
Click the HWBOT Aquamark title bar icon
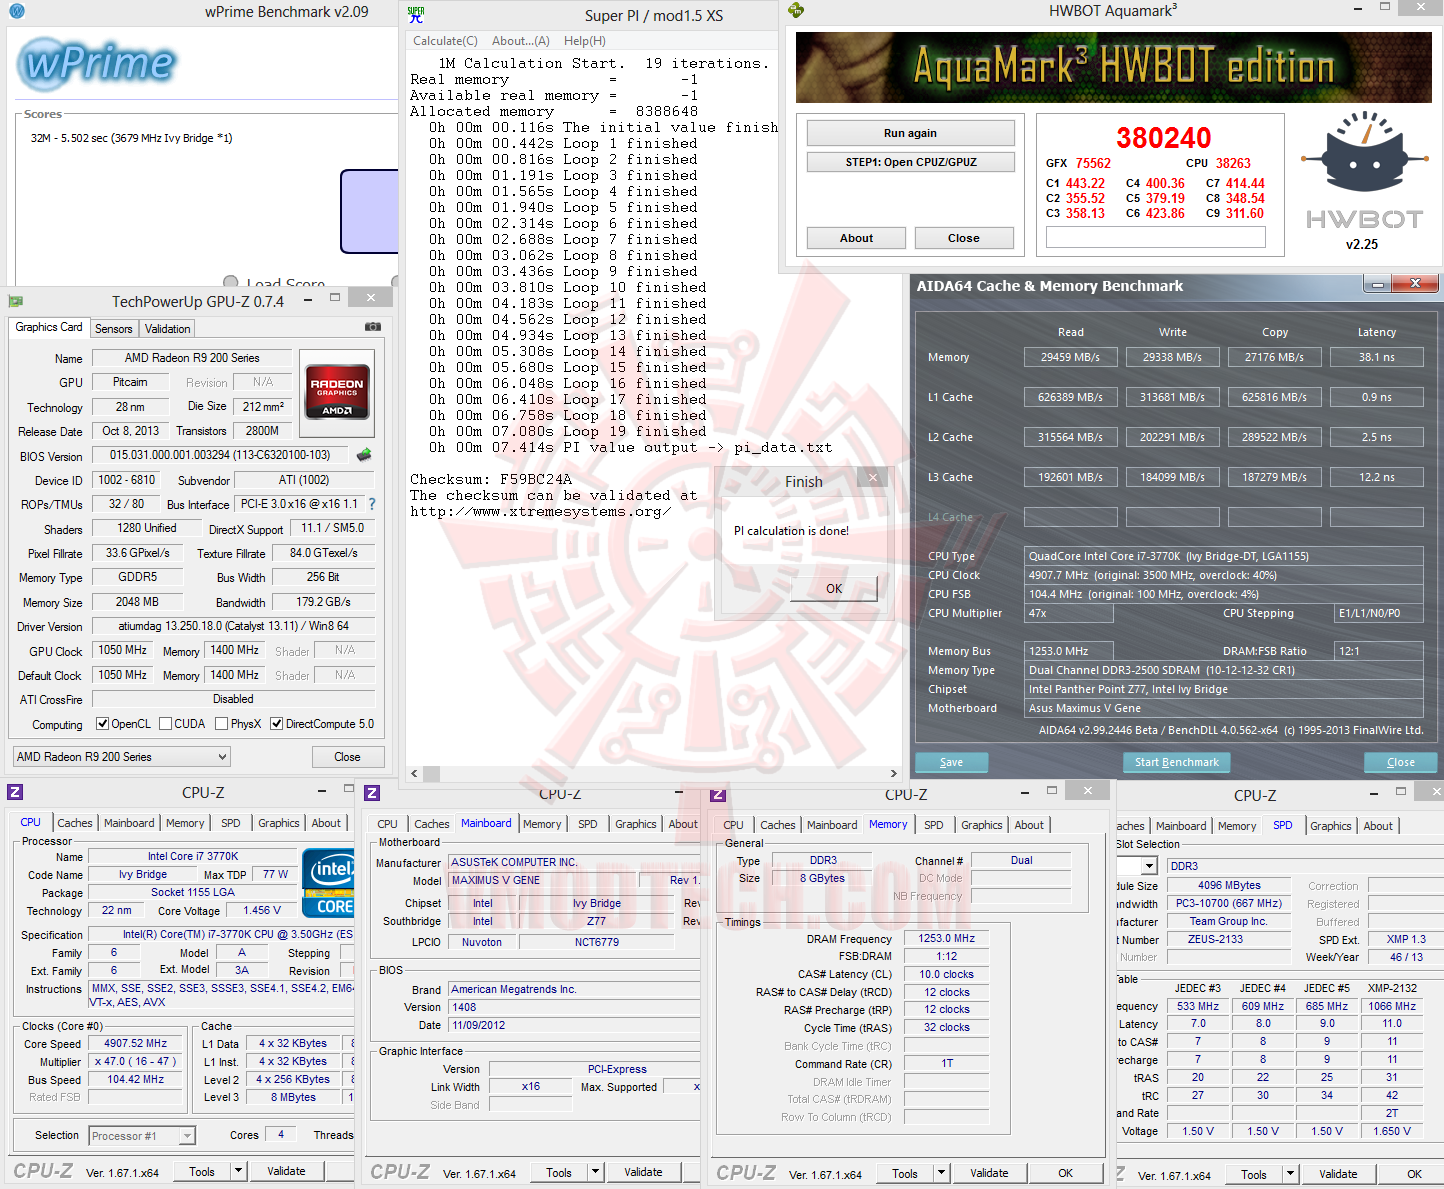[x=796, y=10]
